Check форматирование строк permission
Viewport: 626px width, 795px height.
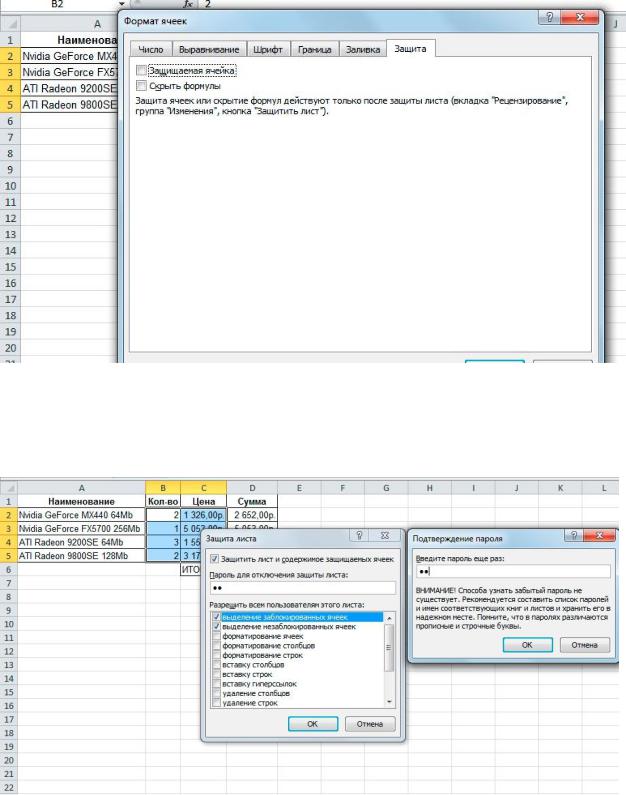(216, 655)
